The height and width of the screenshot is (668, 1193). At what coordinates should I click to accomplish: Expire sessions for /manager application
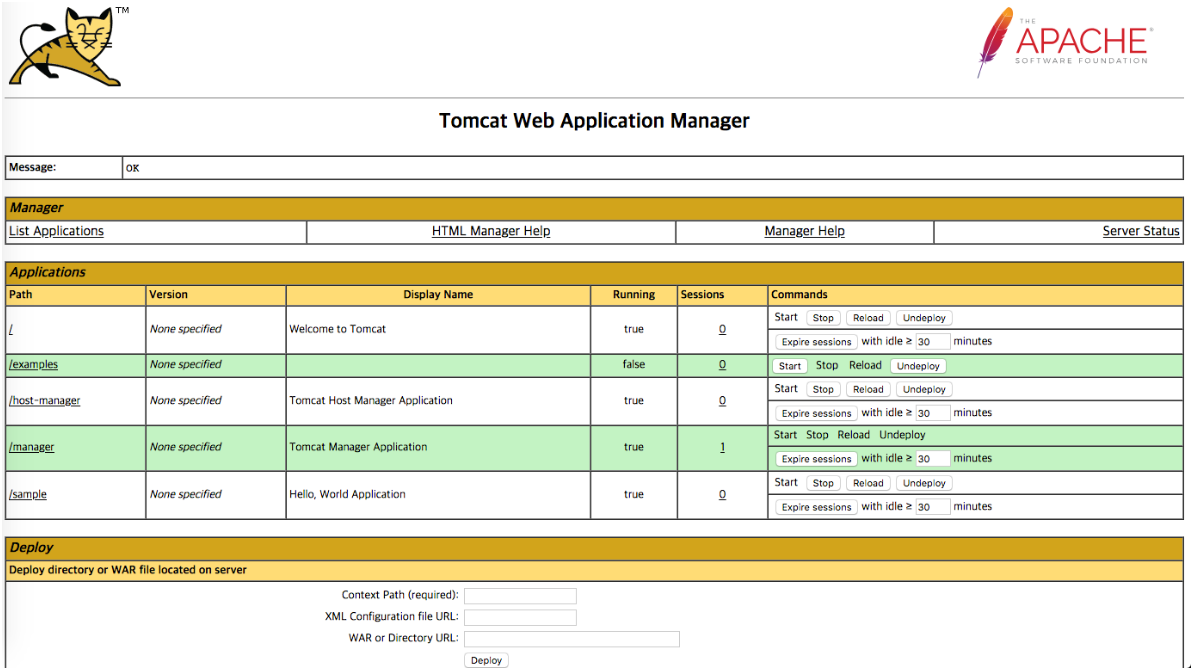click(x=816, y=459)
